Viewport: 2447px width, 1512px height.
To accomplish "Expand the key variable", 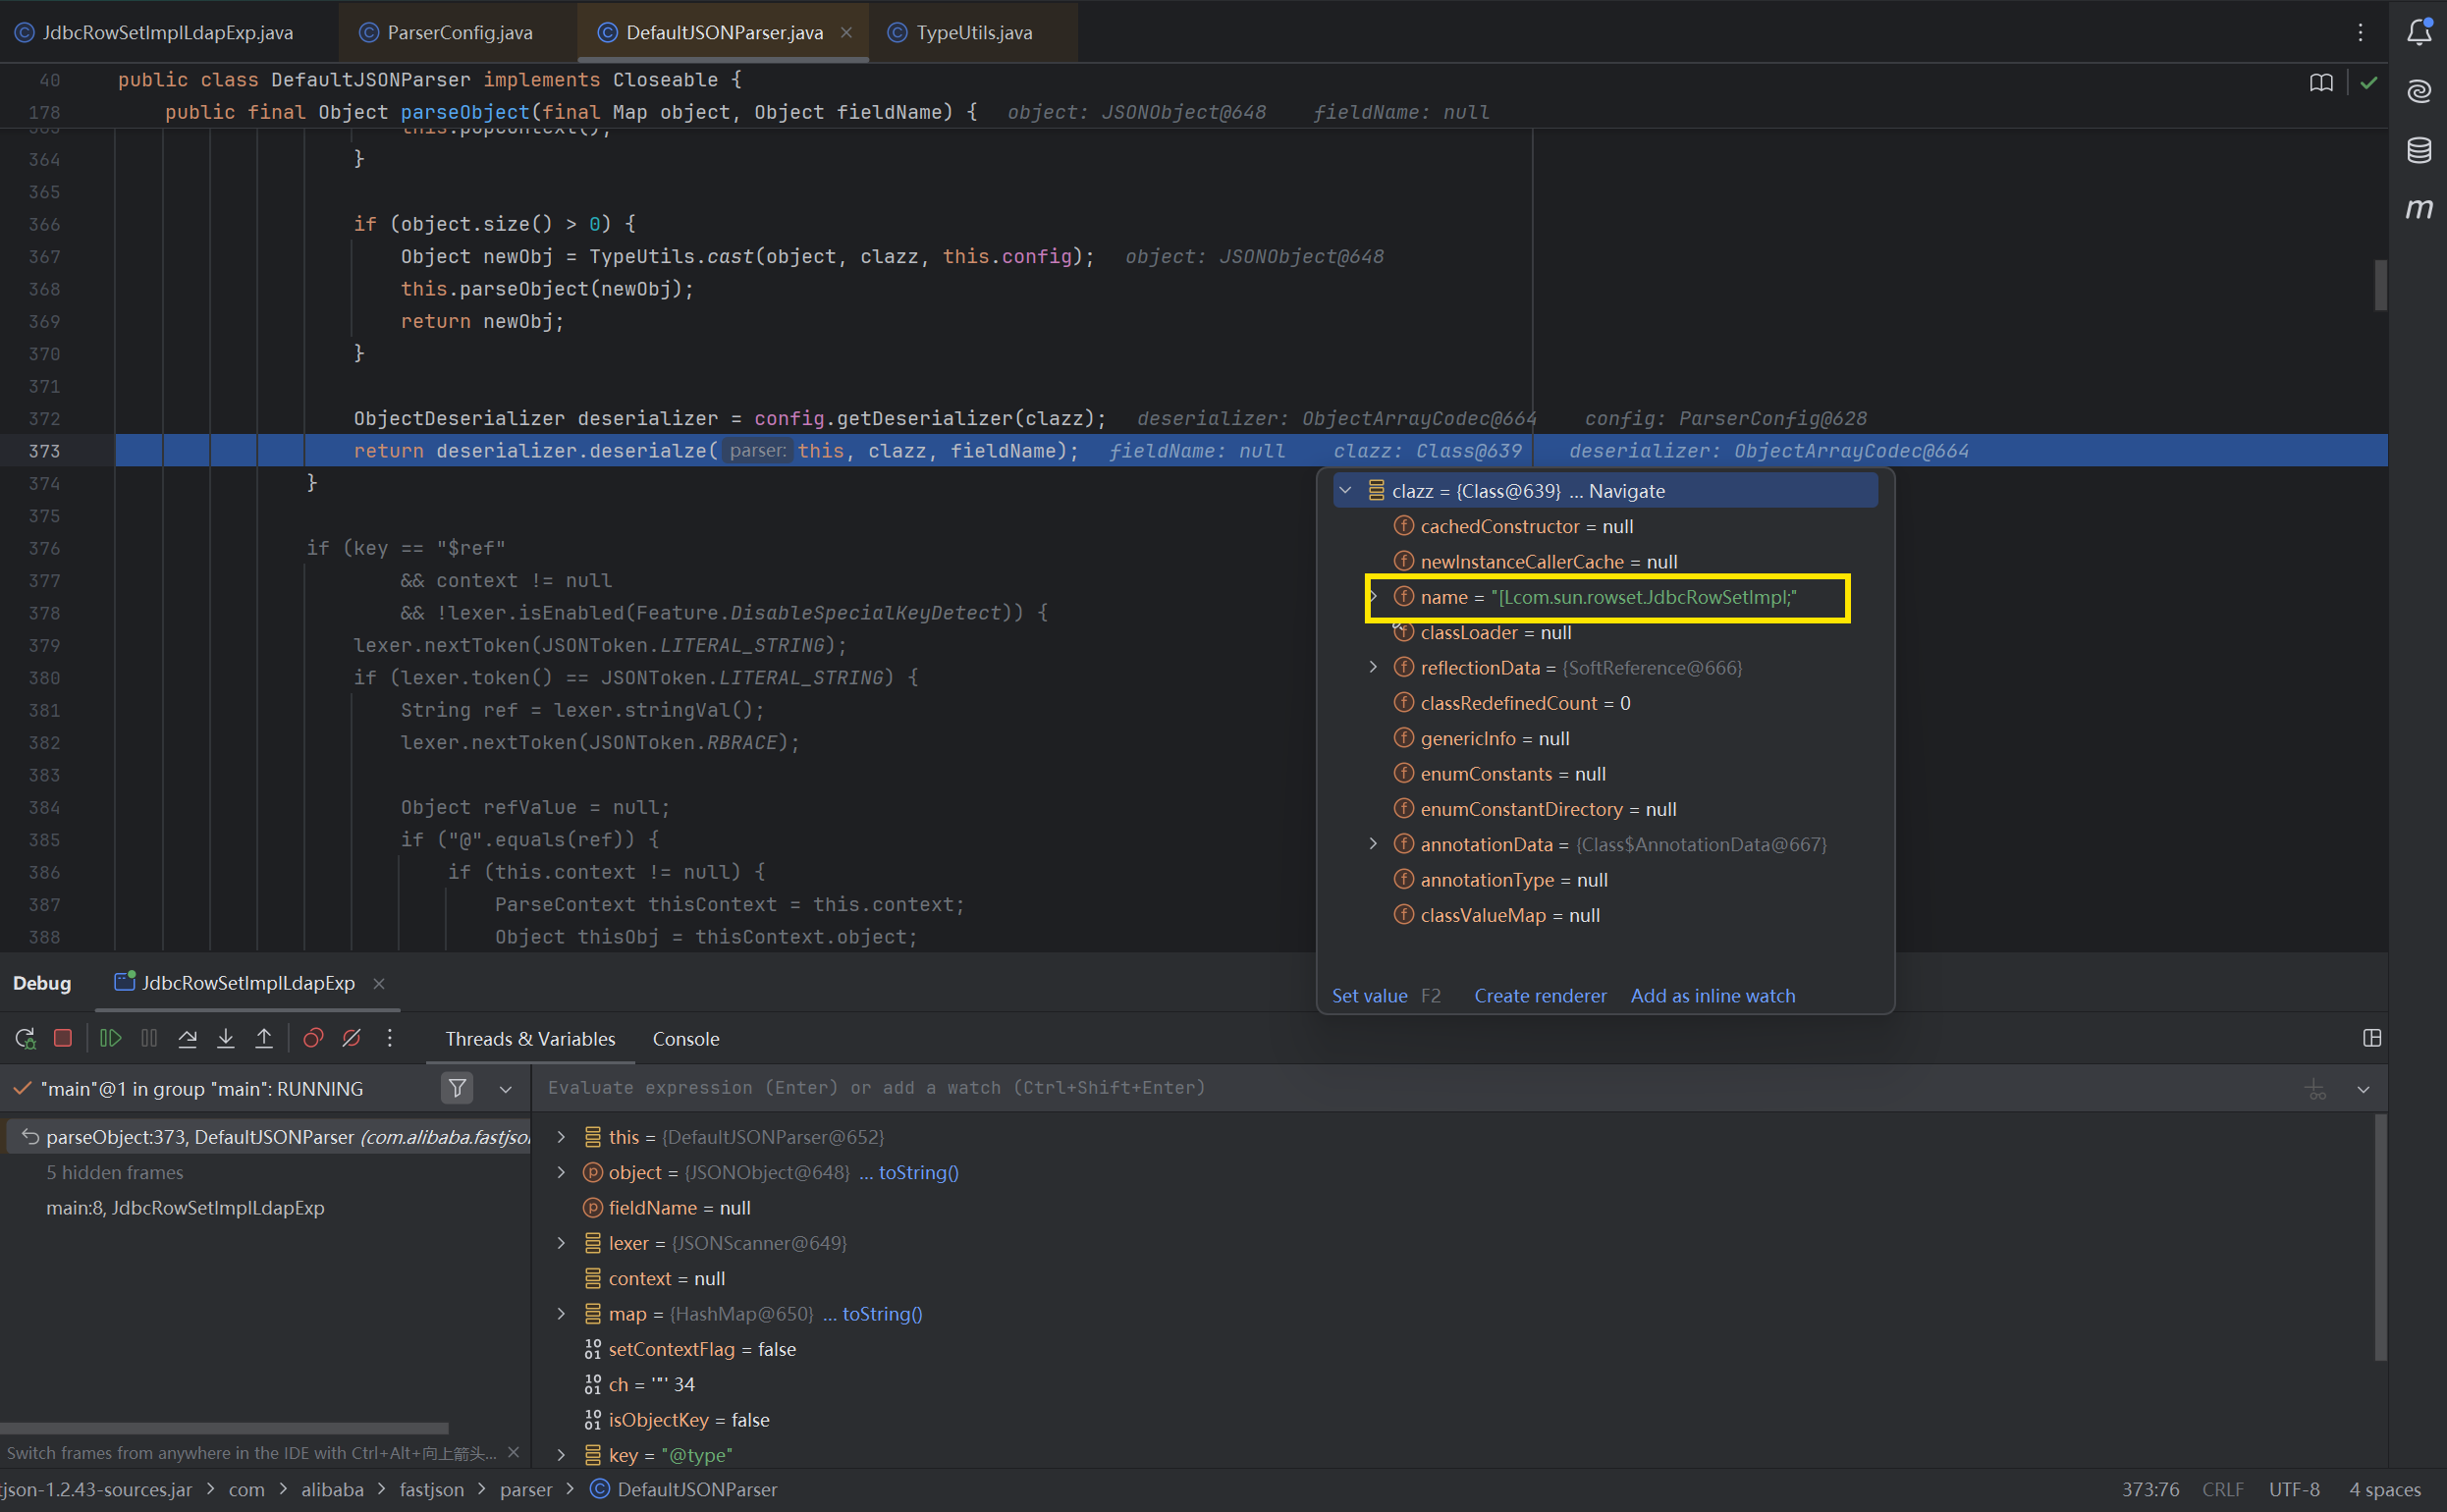I will pyautogui.click(x=561, y=1455).
